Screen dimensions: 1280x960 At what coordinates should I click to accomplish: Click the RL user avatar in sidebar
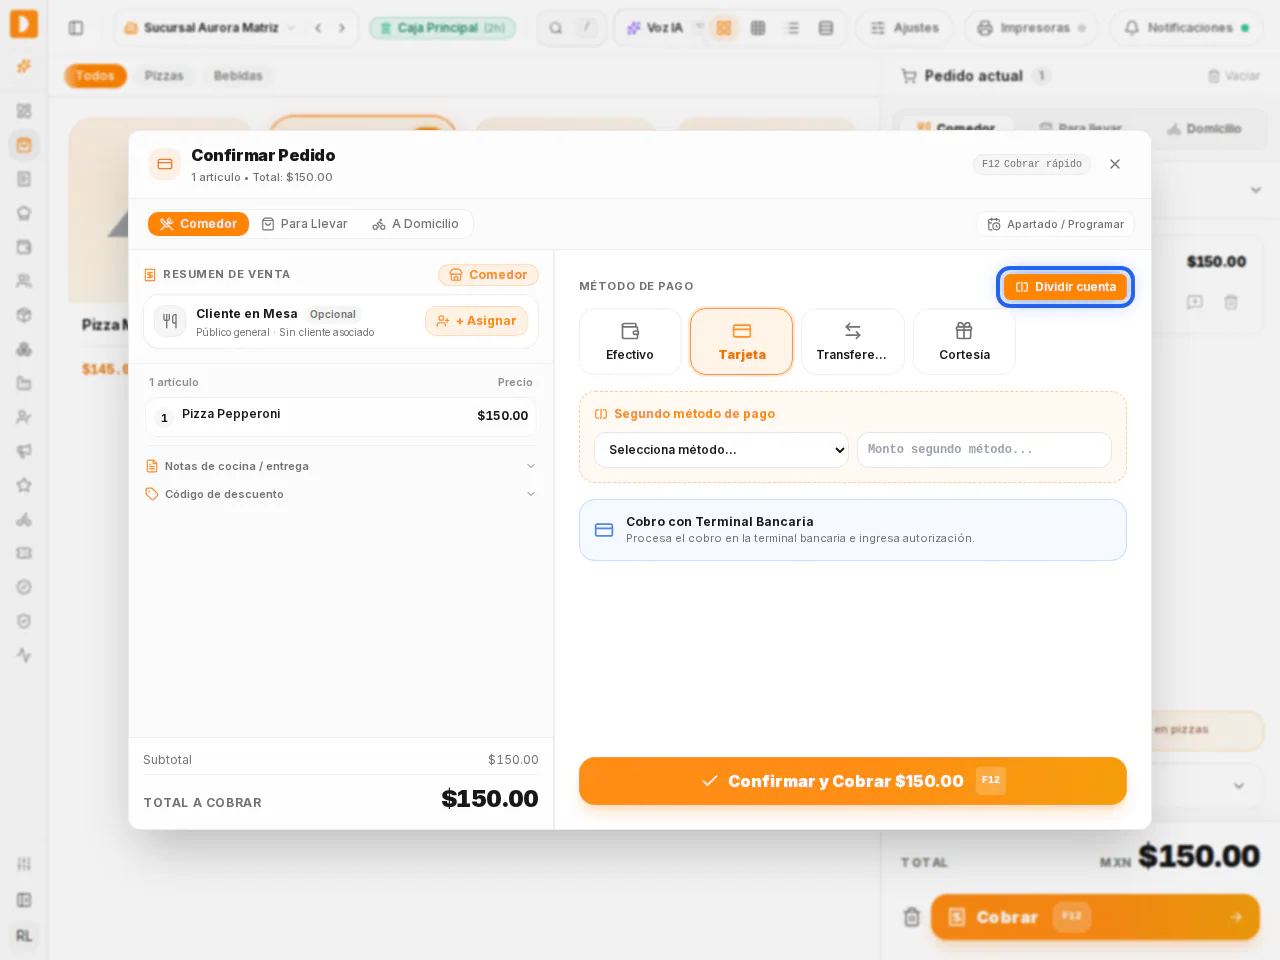[x=24, y=936]
